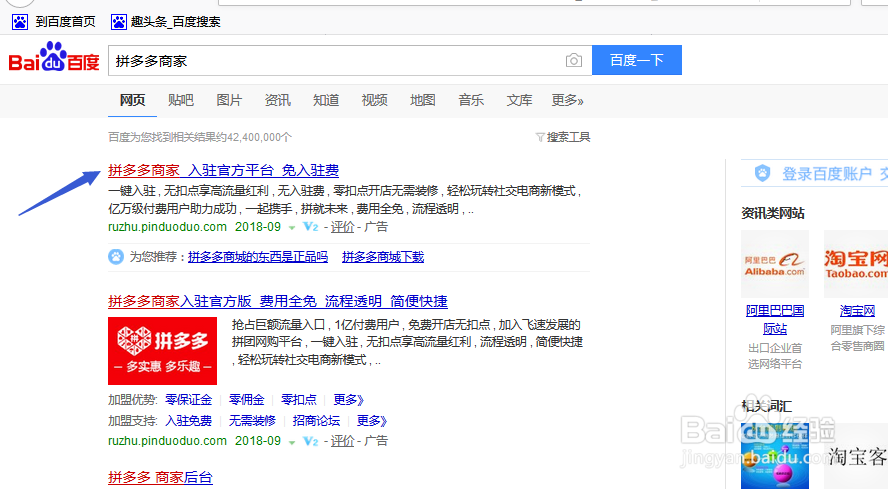Switch to the 地图 tab
The width and height of the screenshot is (888, 489).
[422, 100]
